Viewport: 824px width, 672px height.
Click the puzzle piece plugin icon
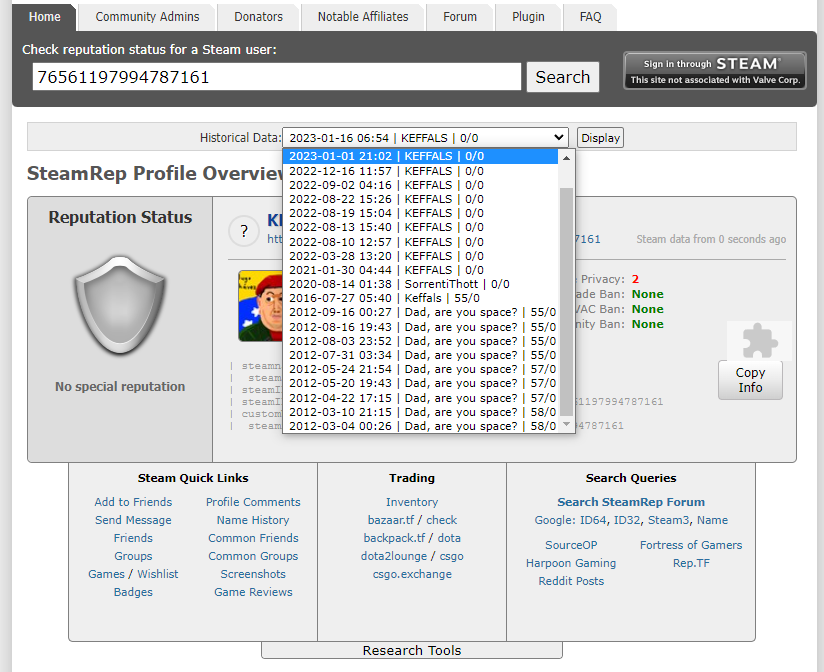(759, 341)
